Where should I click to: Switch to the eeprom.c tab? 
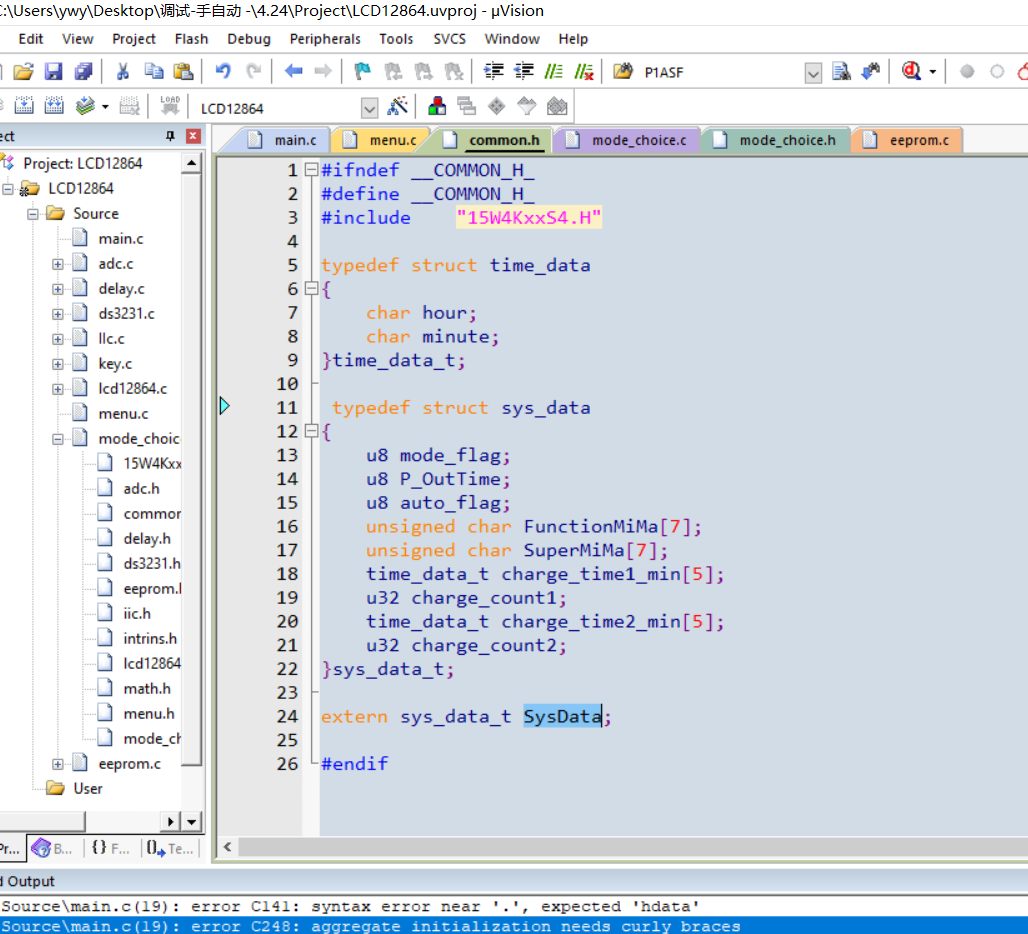pos(907,140)
